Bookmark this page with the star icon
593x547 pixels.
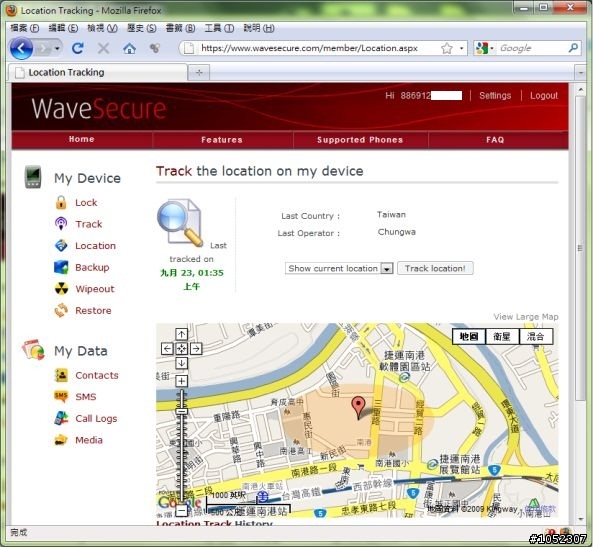pos(447,48)
